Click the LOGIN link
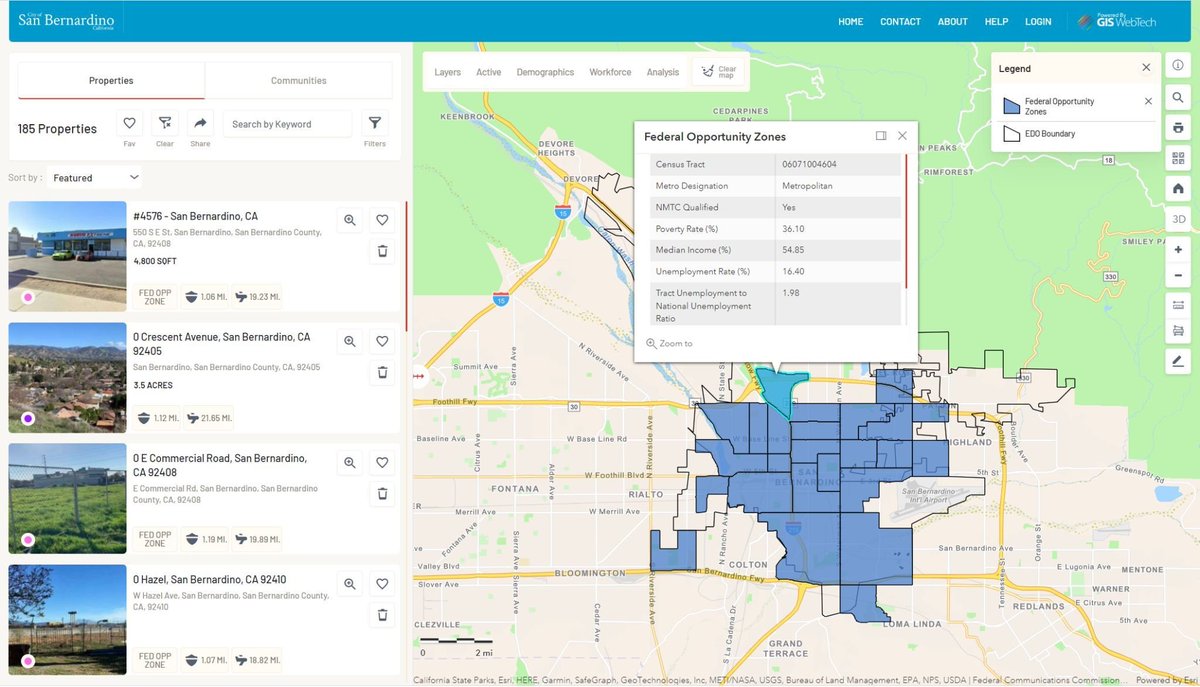The height and width of the screenshot is (687, 1200). (x=1038, y=21)
